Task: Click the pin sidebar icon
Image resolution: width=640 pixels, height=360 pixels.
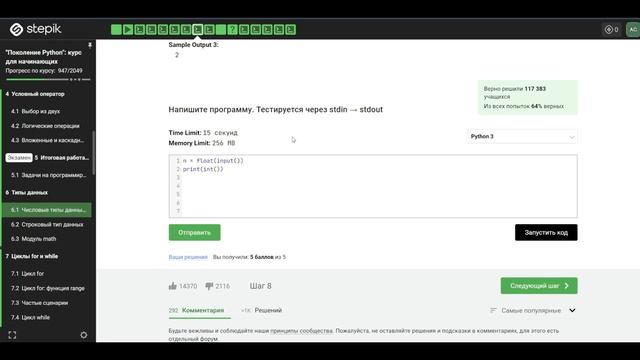Action: (x=90, y=45)
